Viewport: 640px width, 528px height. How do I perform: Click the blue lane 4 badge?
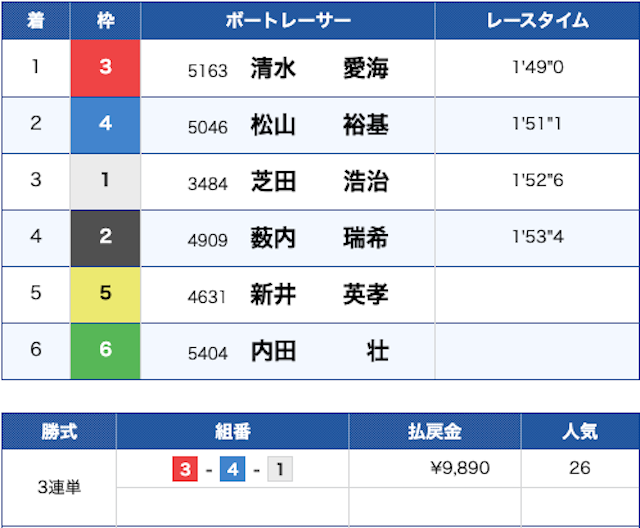pos(105,125)
